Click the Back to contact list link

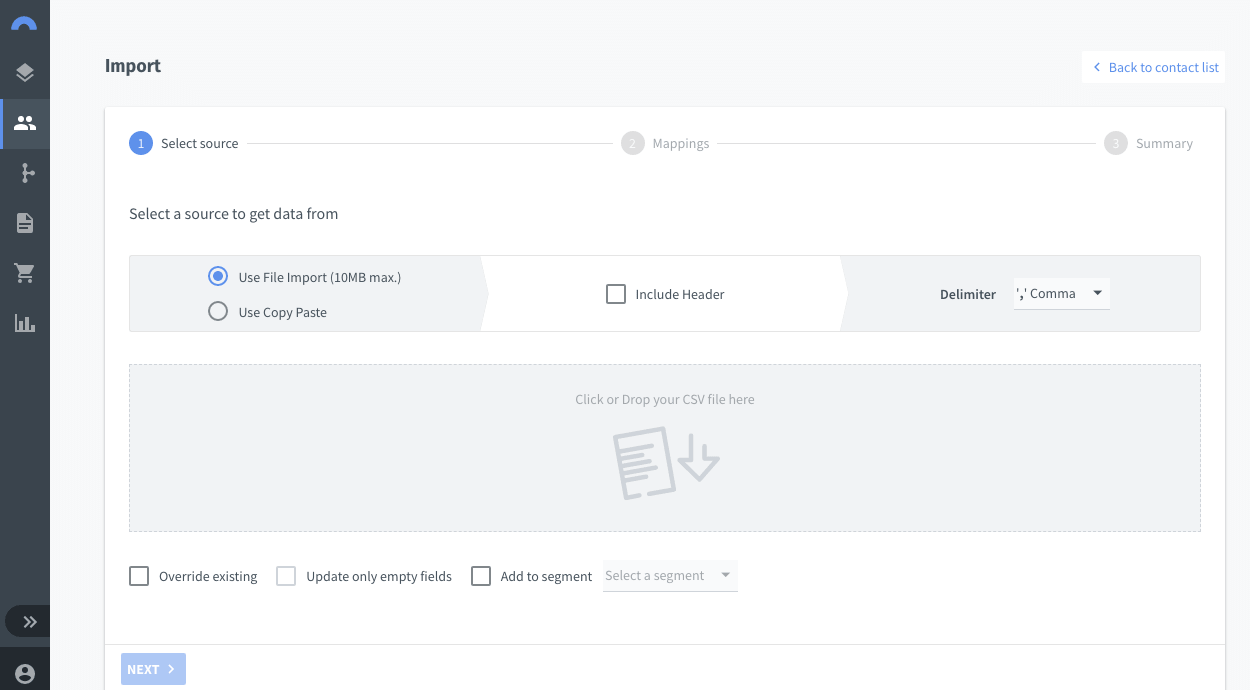click(x=1154, y=67)
